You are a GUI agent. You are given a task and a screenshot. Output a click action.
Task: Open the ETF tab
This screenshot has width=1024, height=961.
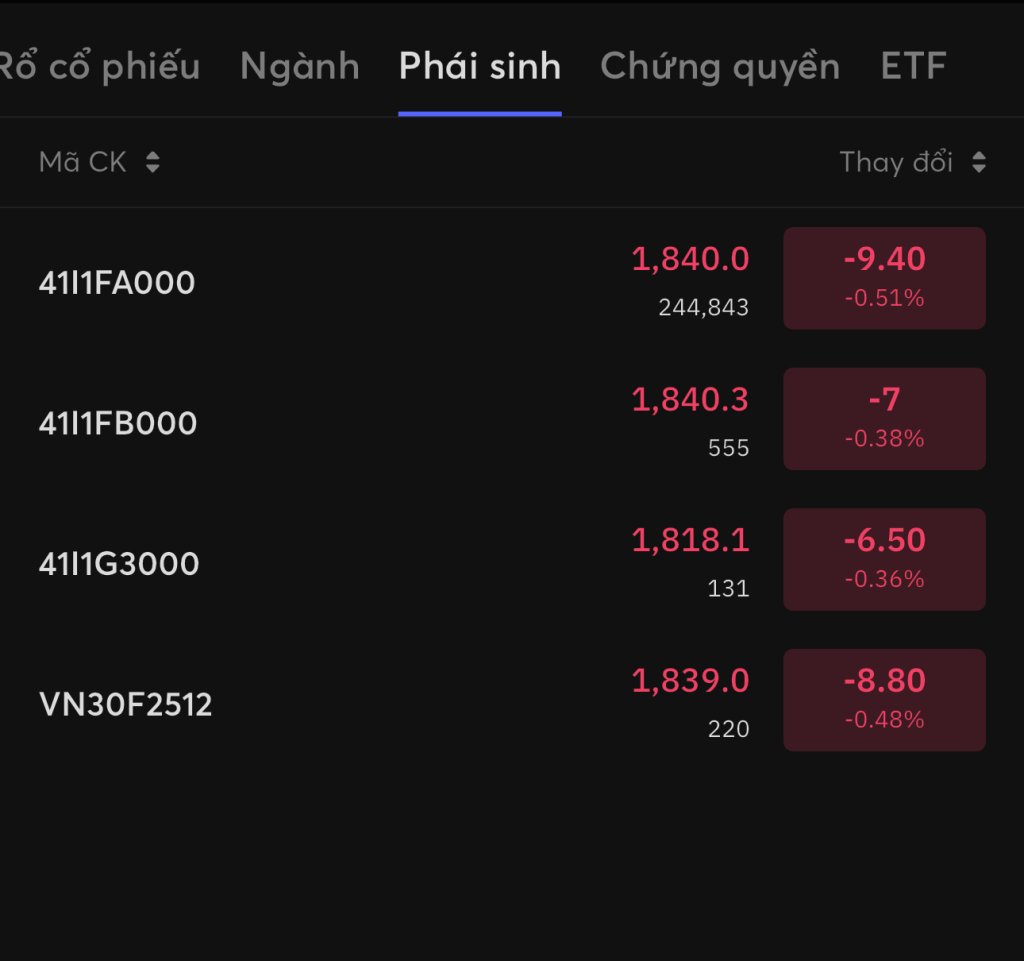(x=913, y=67)
